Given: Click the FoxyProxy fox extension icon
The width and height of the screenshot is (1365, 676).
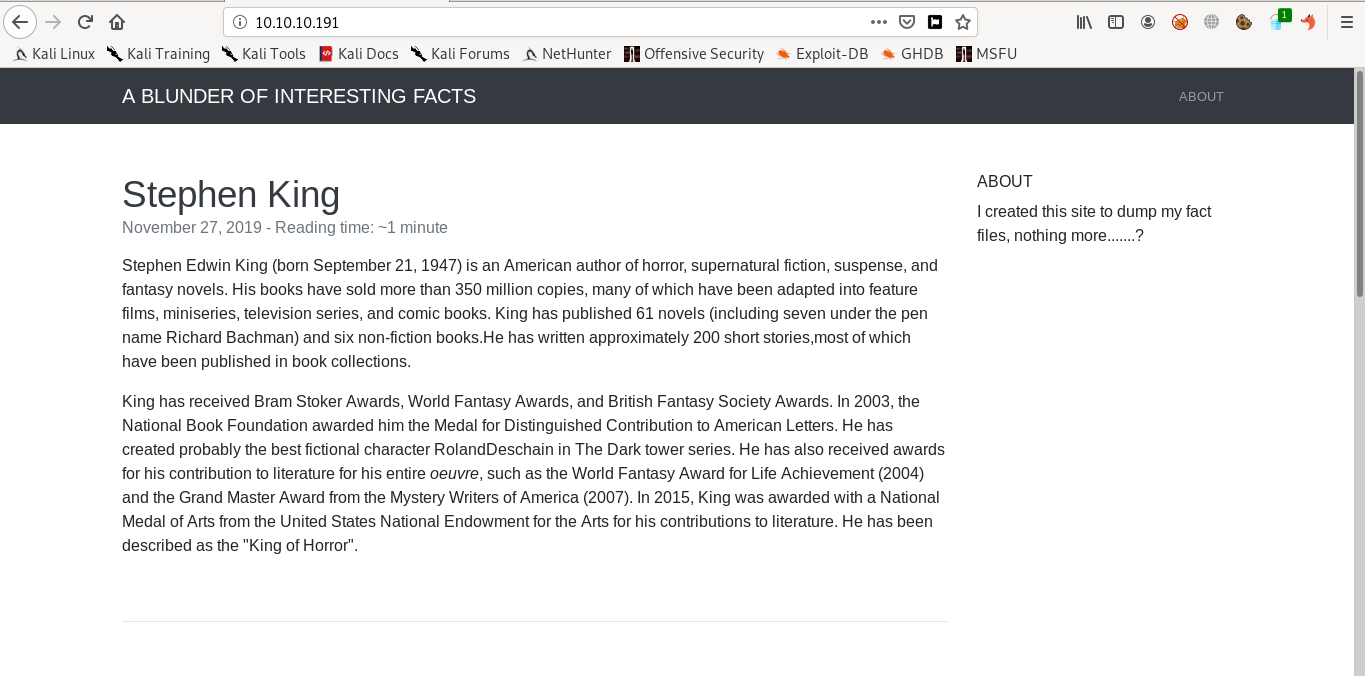Looking at the screenshot, I should [x=1308, y=22].
